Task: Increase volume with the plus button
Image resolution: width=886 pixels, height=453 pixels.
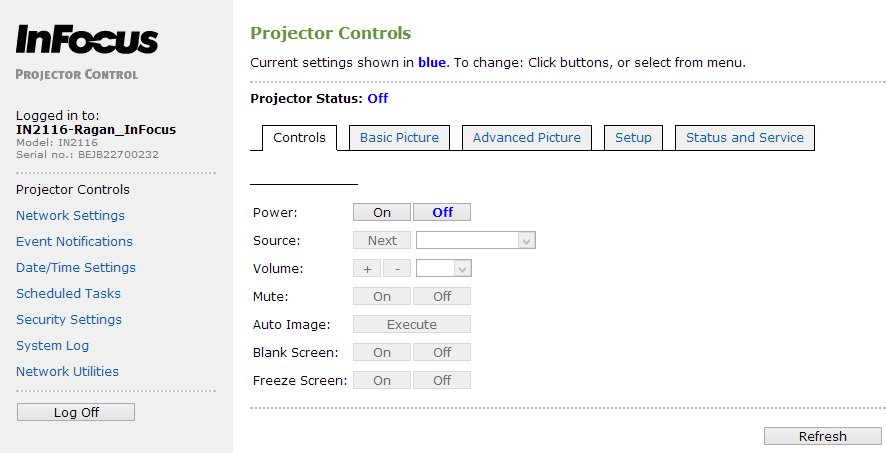Action: (367, 268)
